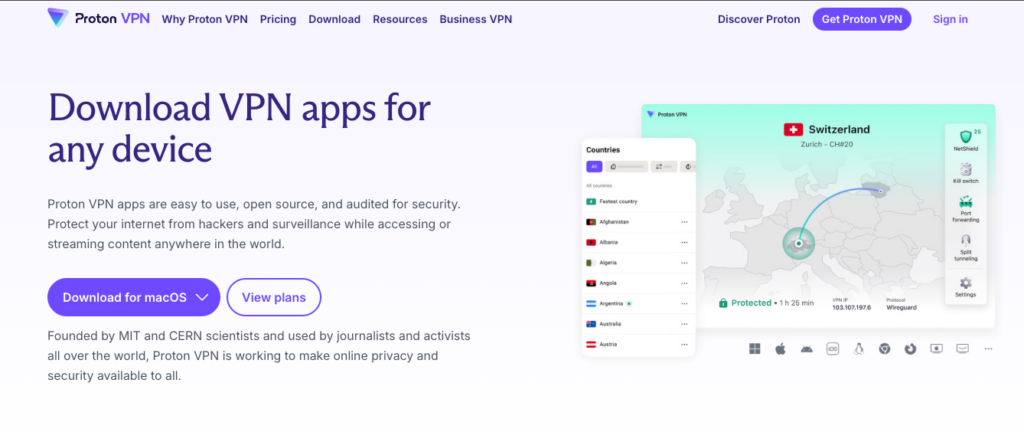Open the Why Proton VPN menu
Viewport: 1024px width, 445px height.
[x=204, y=19]
